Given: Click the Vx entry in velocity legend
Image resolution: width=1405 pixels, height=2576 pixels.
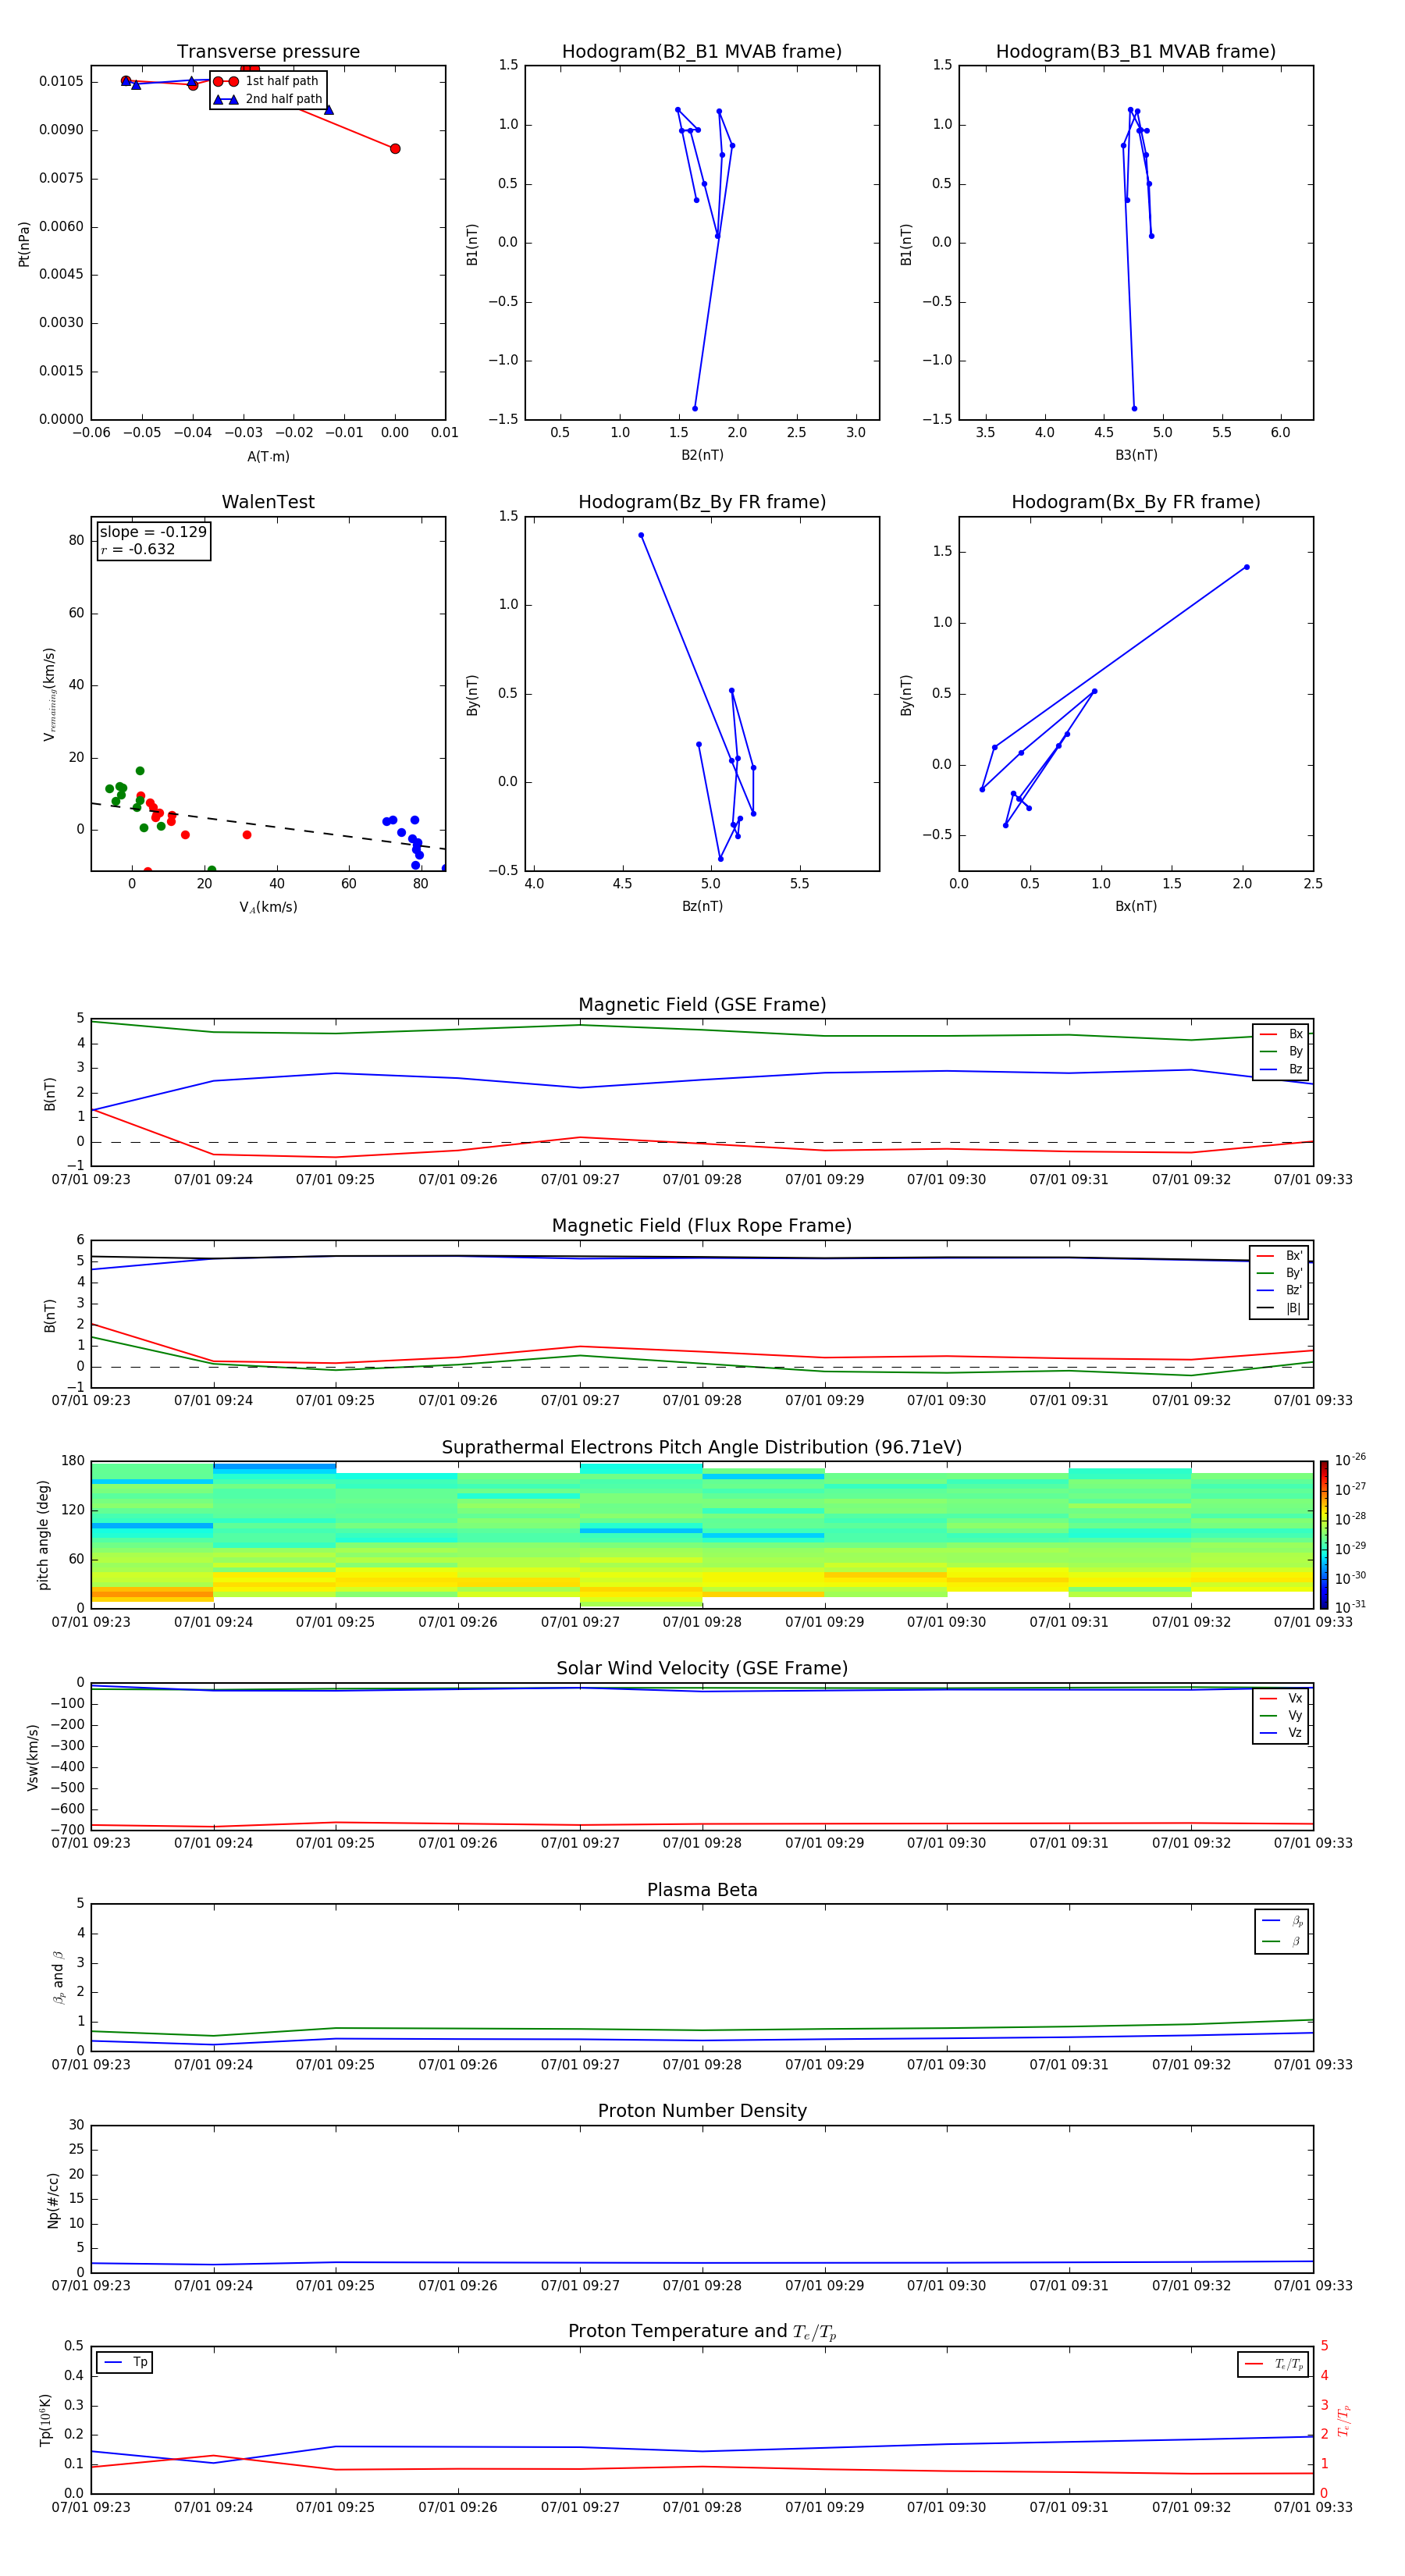Looking at the screenshot, I should pos(1281,1698).
